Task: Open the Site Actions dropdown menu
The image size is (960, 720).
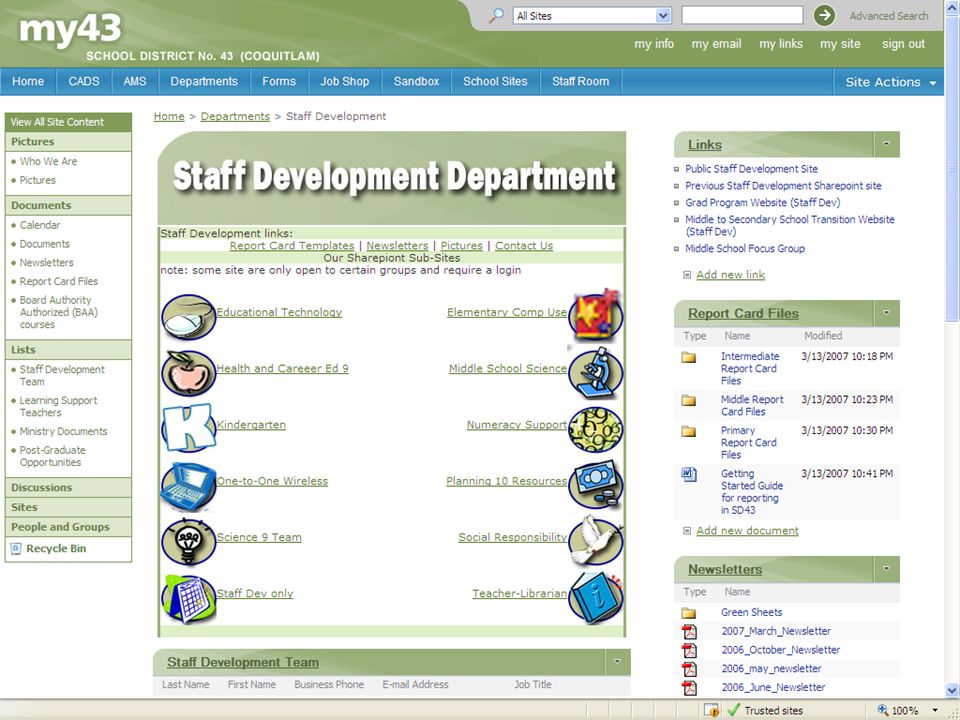Action: click(x=890, y=82)
